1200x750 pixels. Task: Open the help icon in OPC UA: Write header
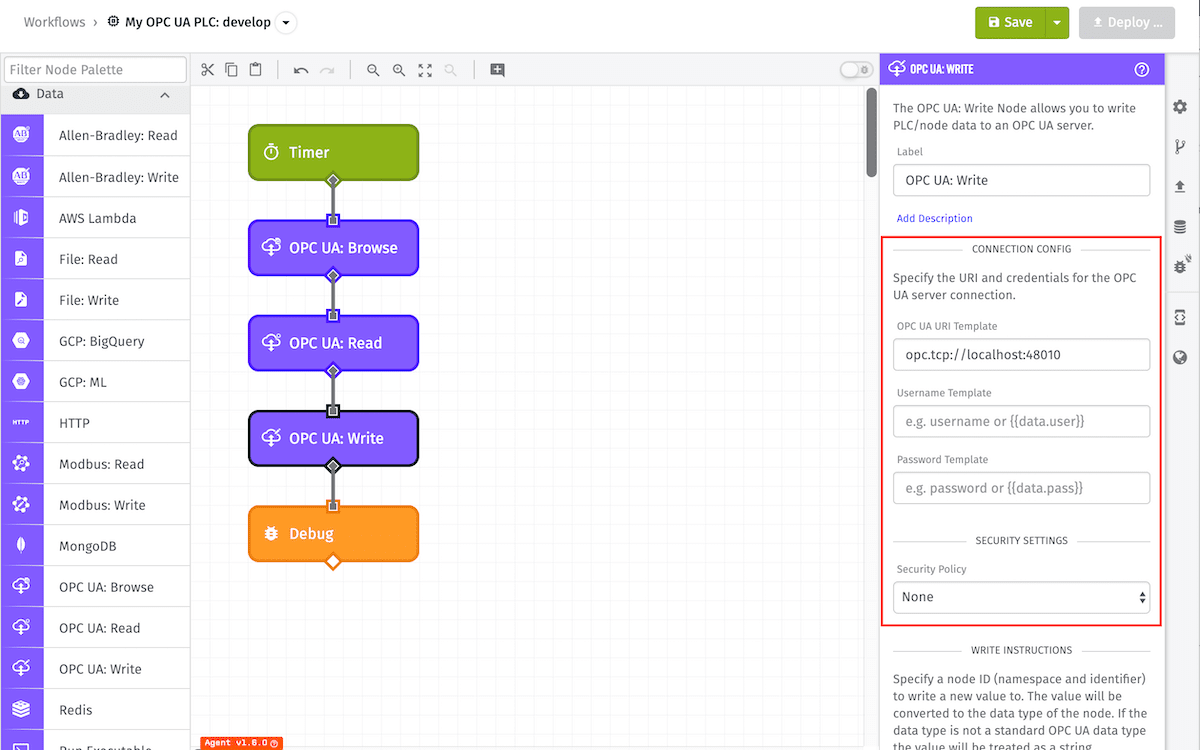click(1142, 70)
